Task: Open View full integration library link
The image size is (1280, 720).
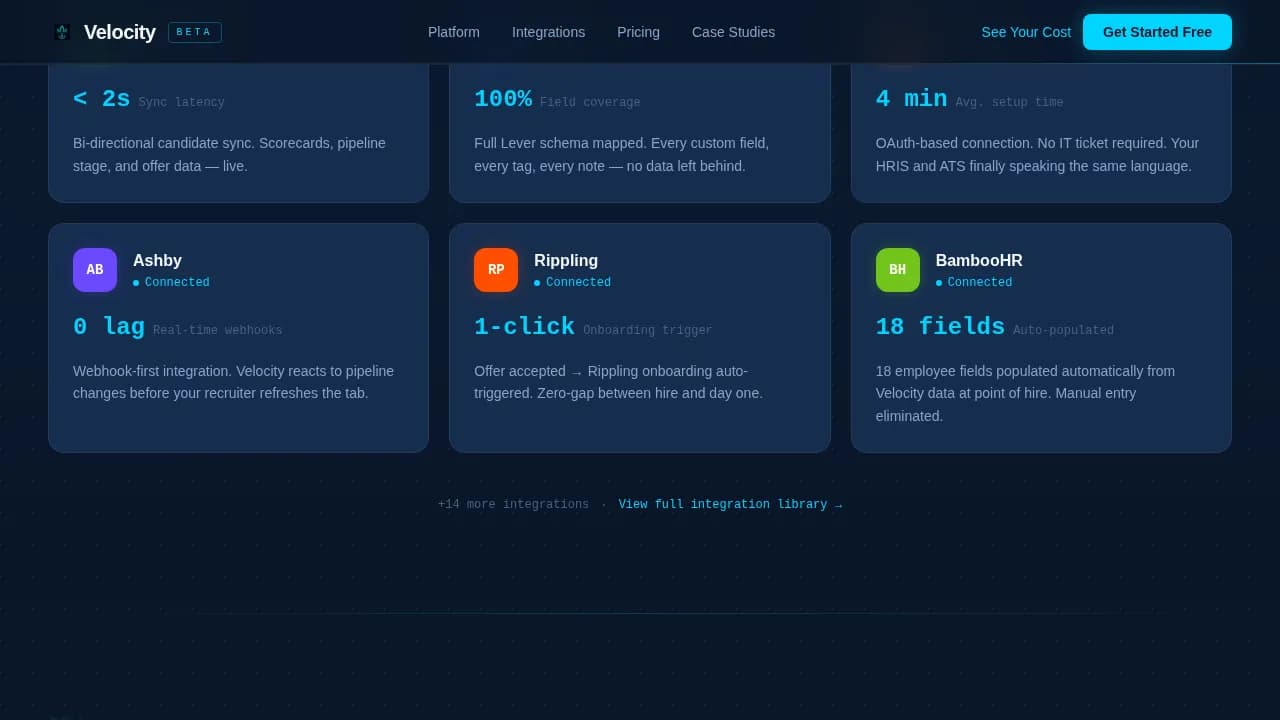Action: point(730,505)
